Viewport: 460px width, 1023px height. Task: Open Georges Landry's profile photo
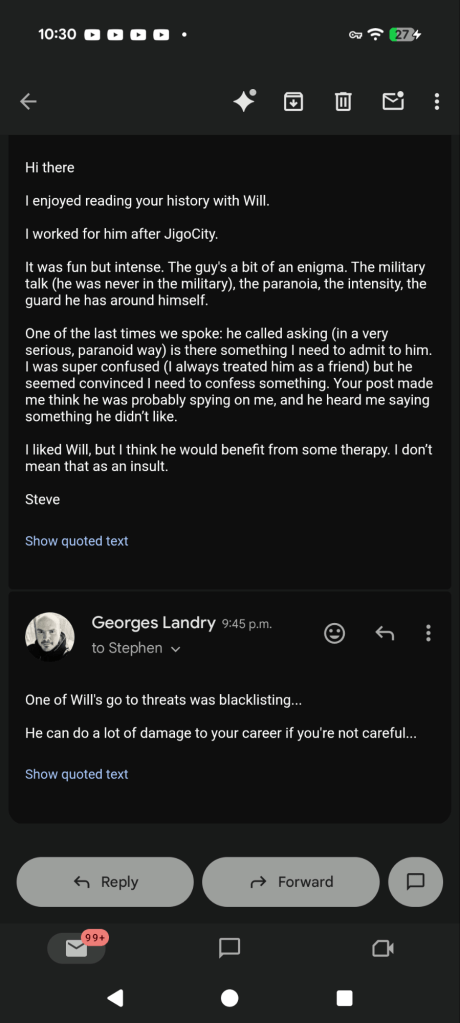coord(50,637)
